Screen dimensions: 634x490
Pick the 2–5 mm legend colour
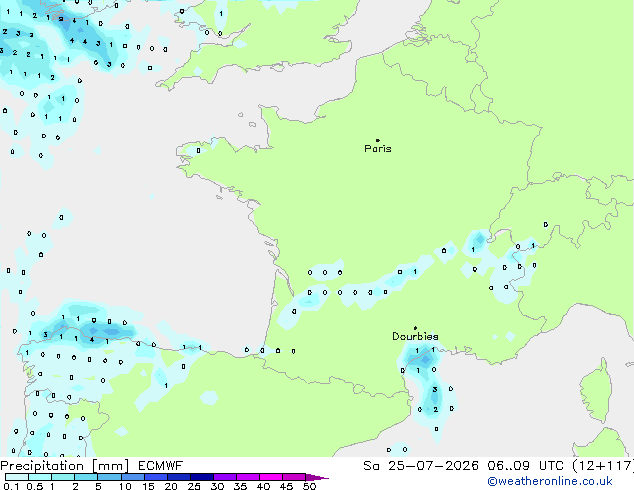click(x=86, y=477)
